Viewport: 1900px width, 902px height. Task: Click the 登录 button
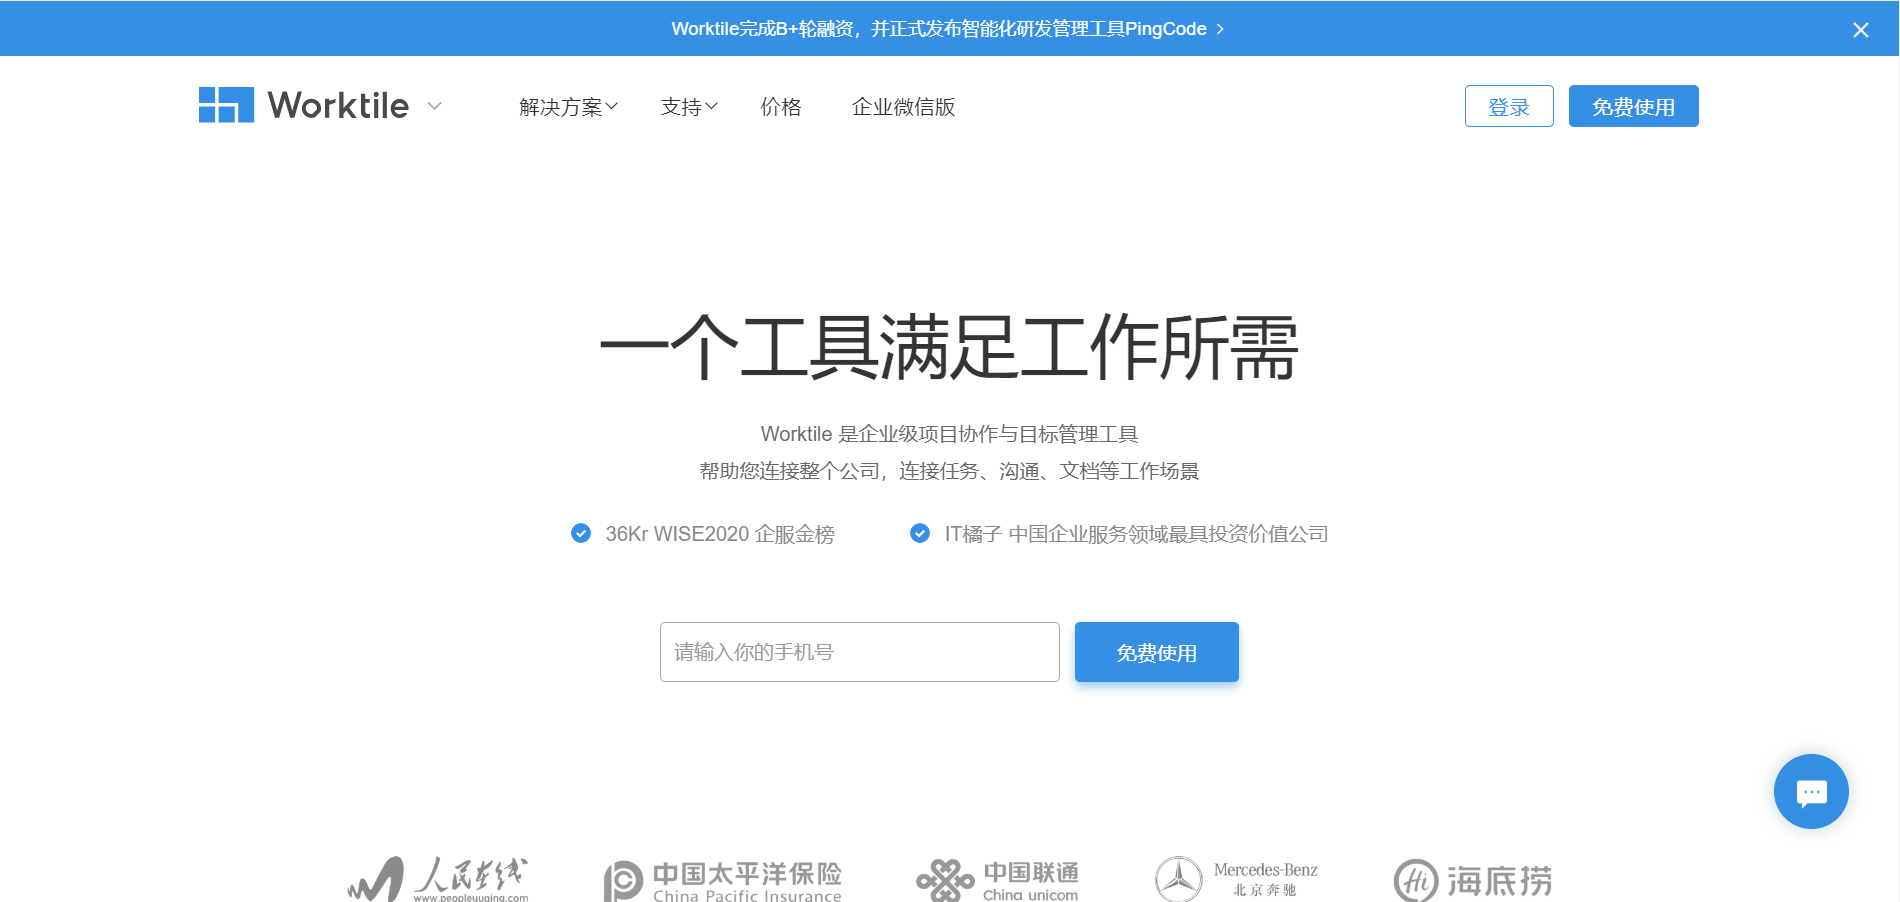[x=1509, y=106]
